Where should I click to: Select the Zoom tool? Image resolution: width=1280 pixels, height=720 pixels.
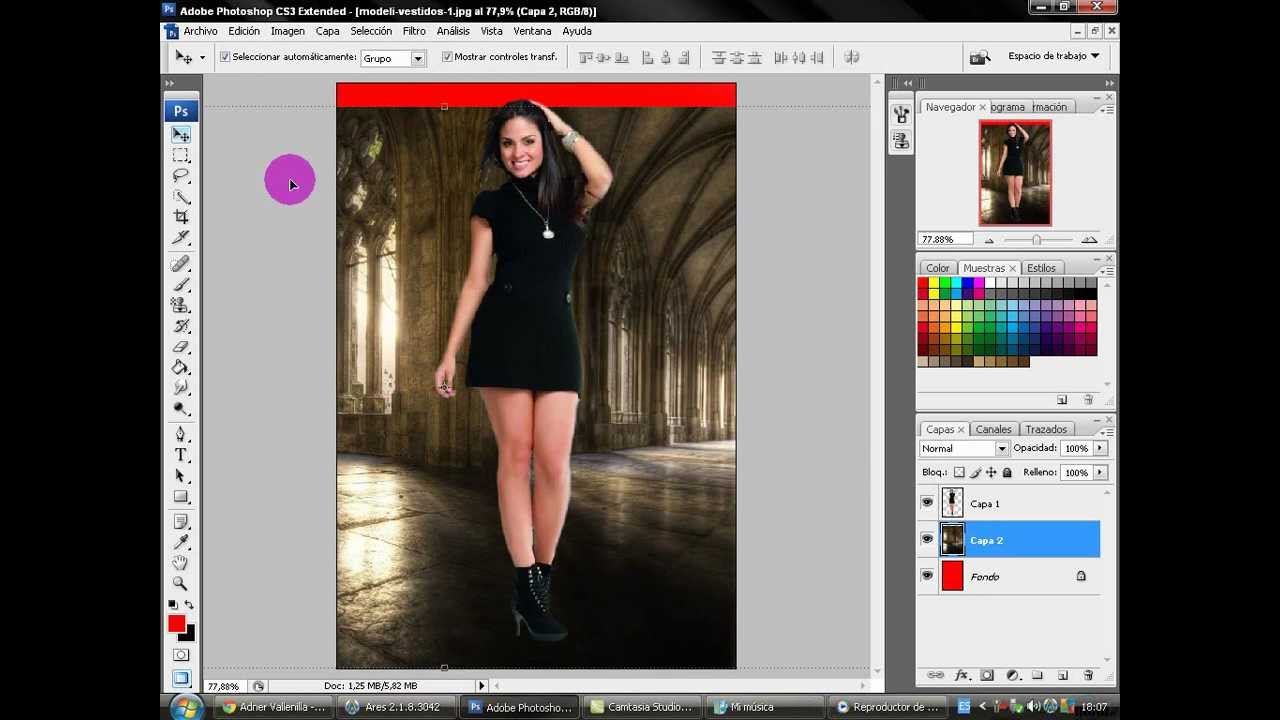(x=181, y=584)
